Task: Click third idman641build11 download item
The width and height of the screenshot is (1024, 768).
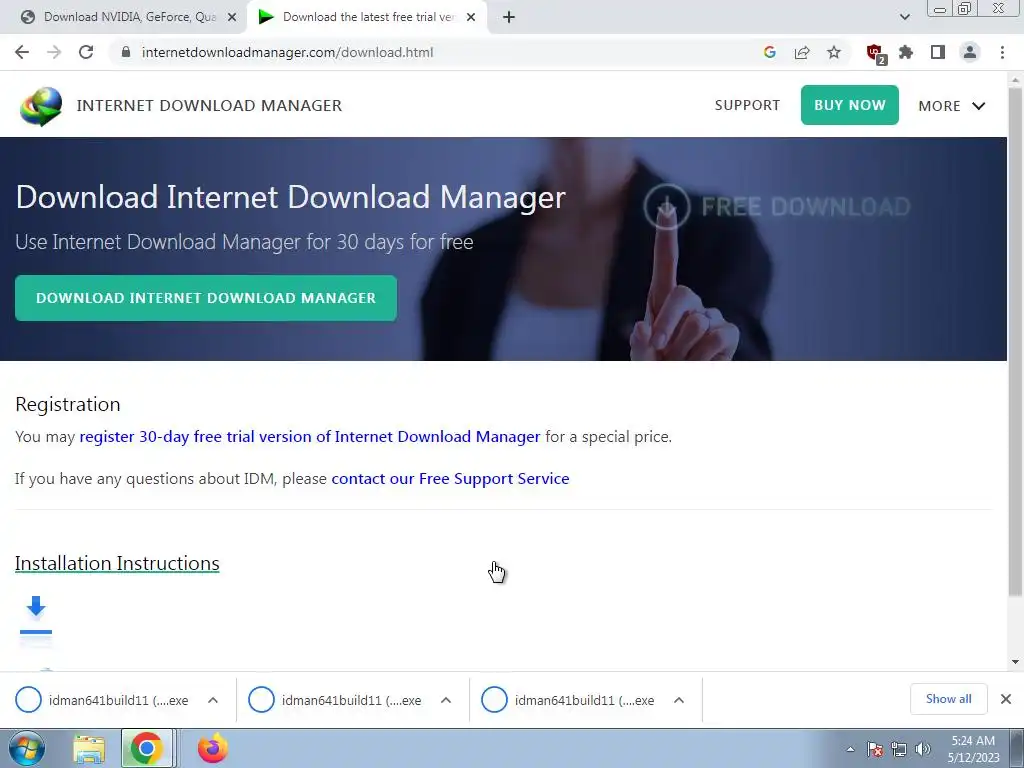Action: tap(573, 700)
